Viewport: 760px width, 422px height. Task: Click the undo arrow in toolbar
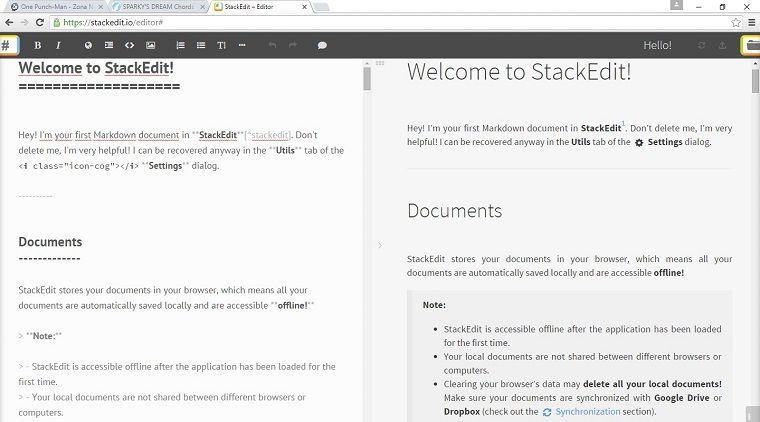[272, 46]
